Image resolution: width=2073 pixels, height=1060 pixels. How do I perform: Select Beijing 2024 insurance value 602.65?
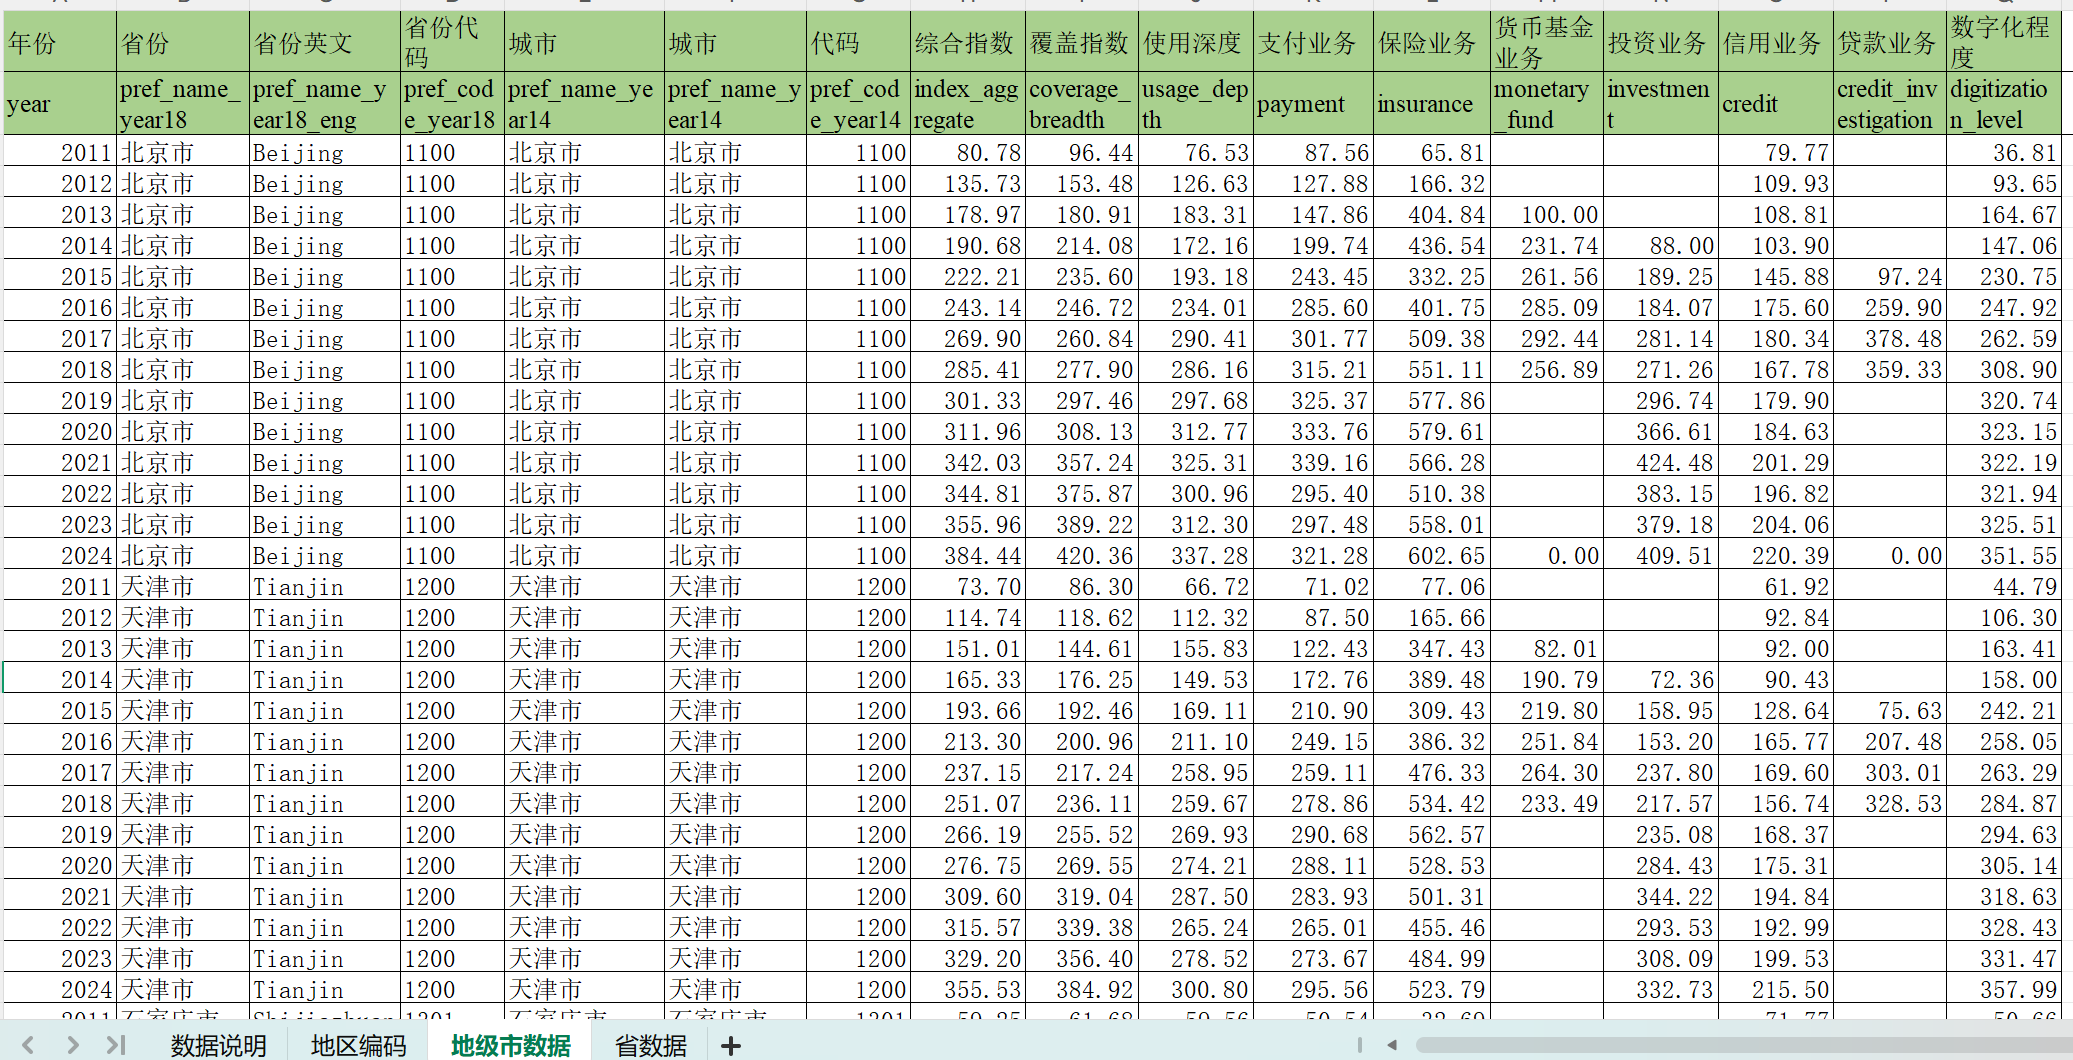click(x=1432, y=556)
